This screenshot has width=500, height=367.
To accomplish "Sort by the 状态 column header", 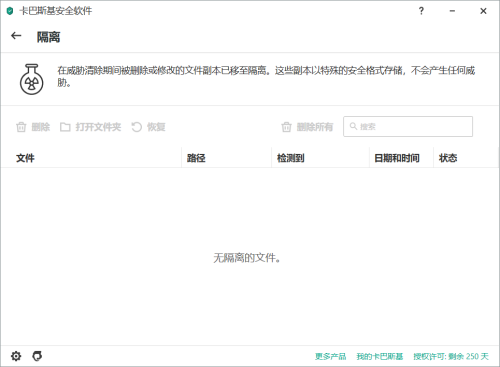I will (448, 158).
